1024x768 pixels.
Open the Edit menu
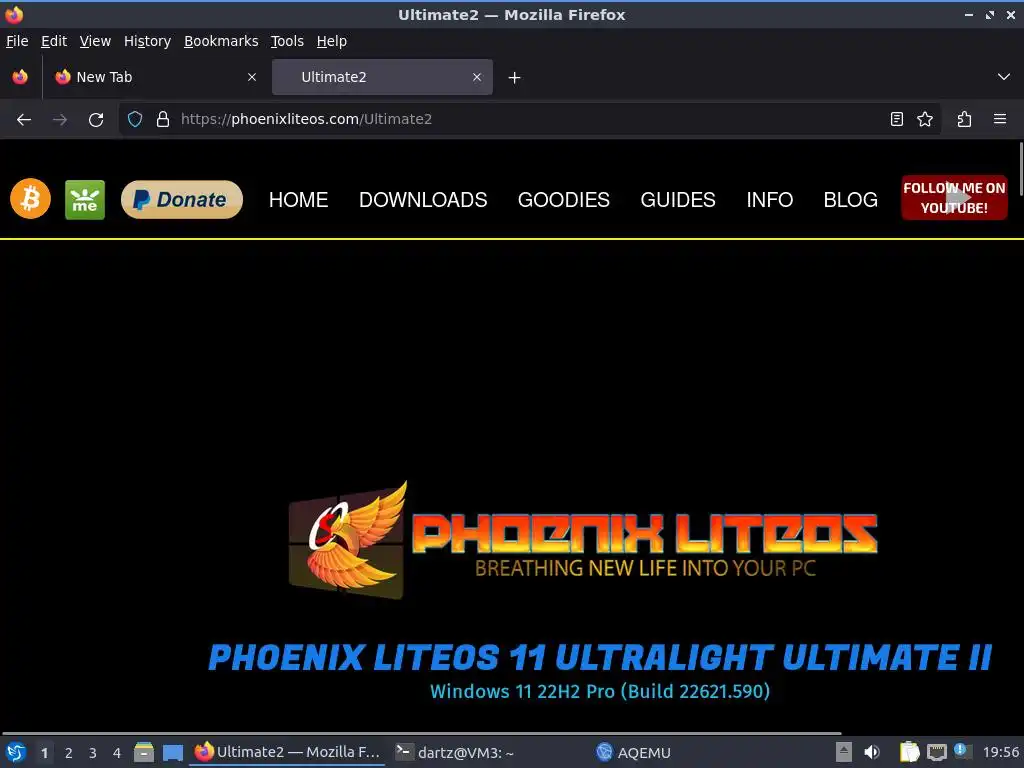[54, 41]
